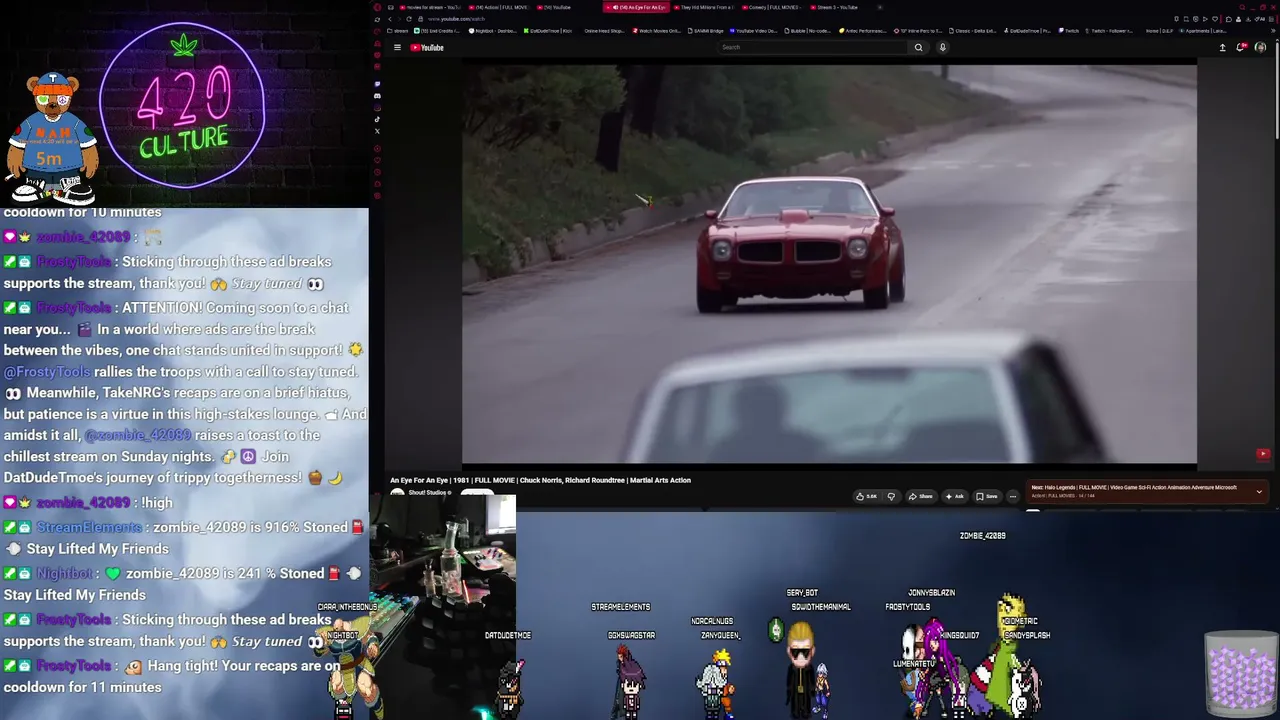Image resolution: width=1280 pixels, height=720 pixels.
Task: Share the An Eye For An Eye video
Action: pyautogui.click(x=921, y=496)
